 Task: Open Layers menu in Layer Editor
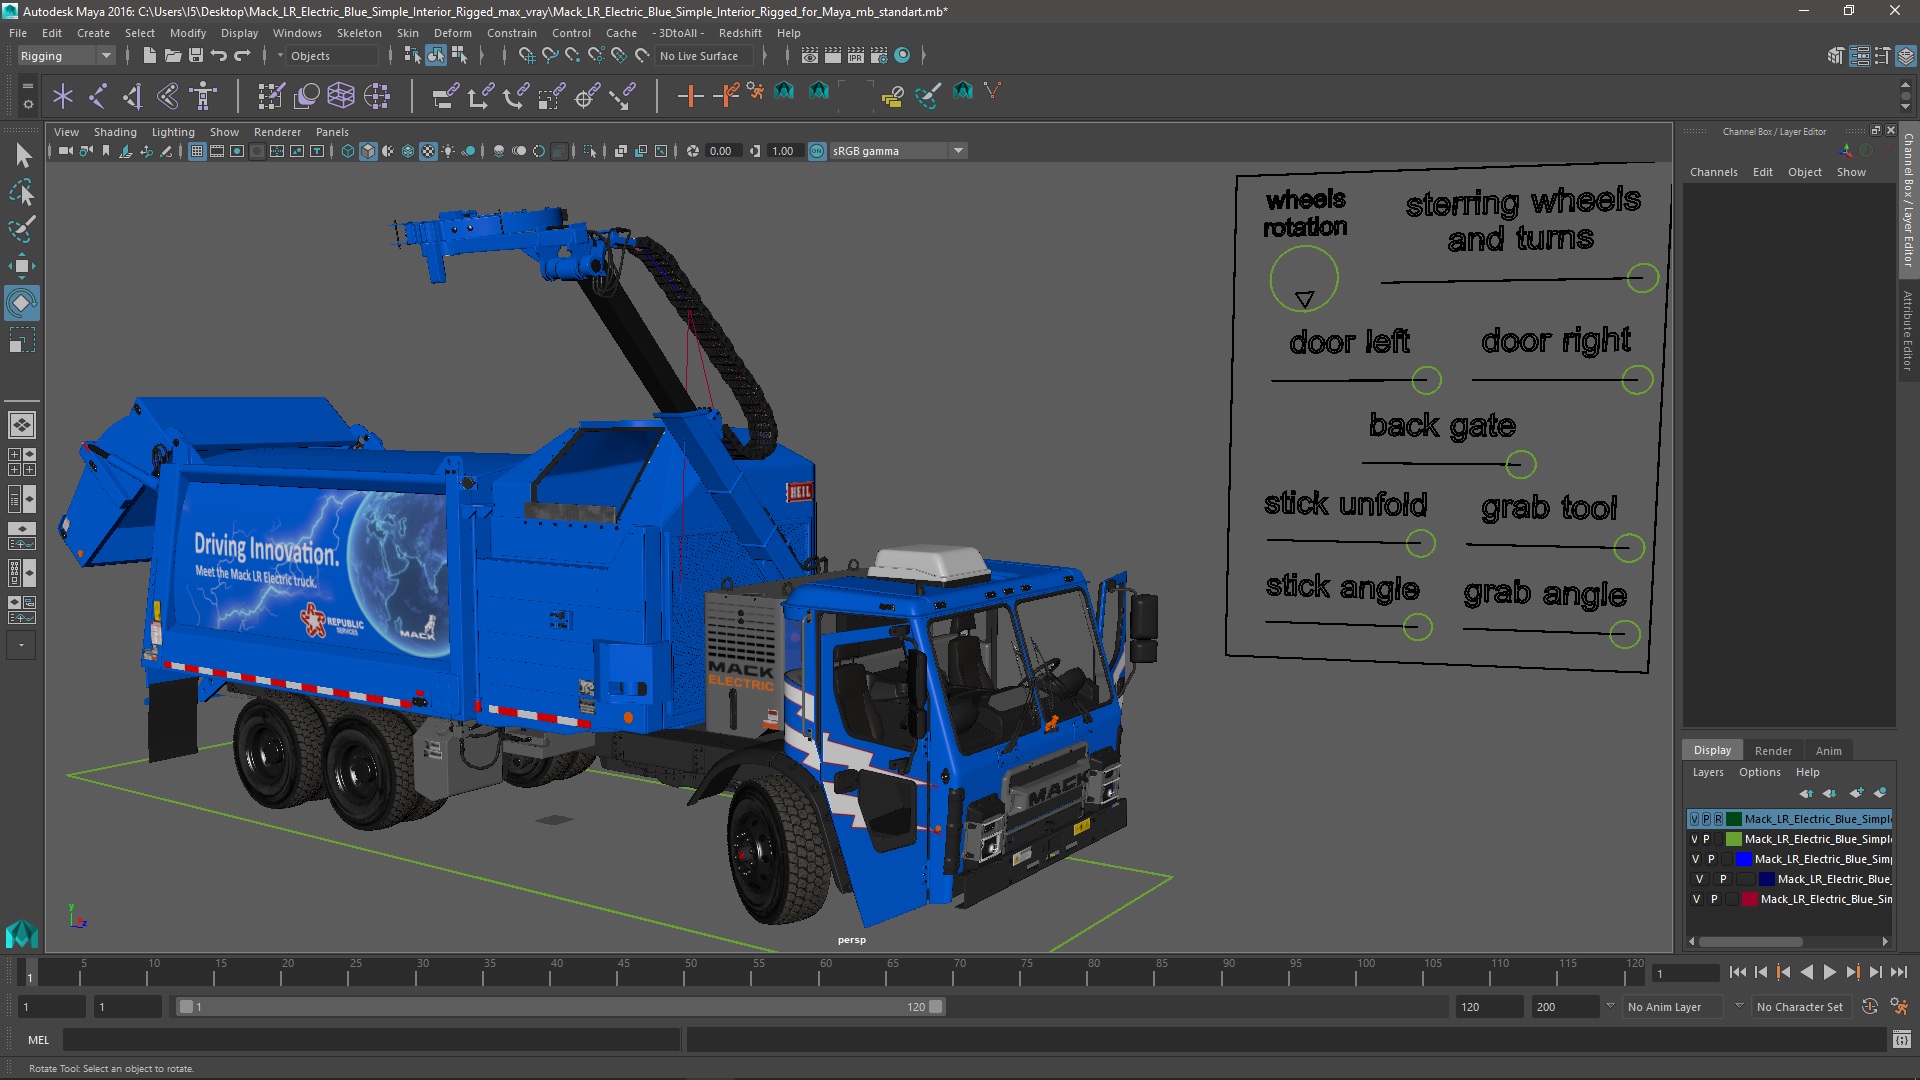(x=1708, y=772)
